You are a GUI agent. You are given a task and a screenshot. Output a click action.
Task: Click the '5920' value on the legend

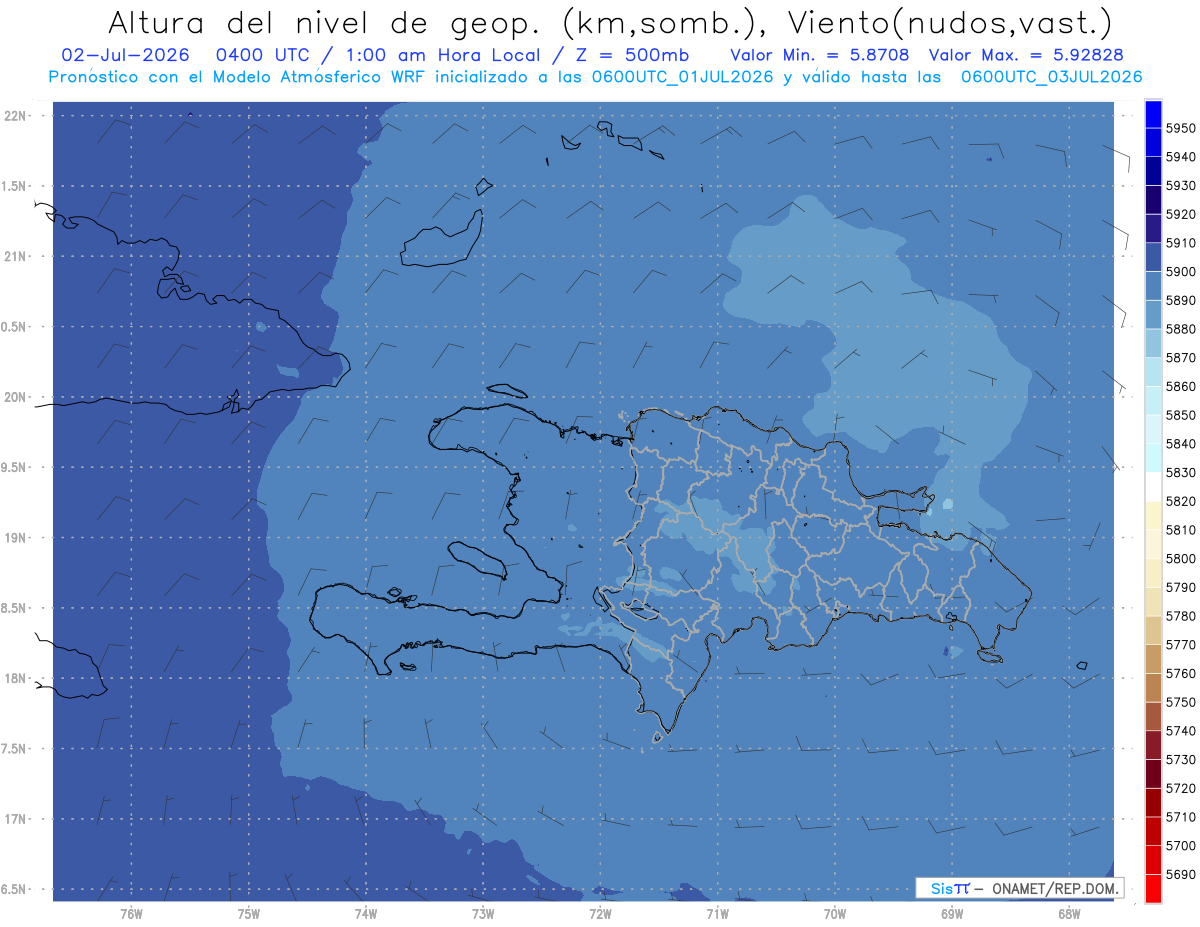tap(1181, 214)
